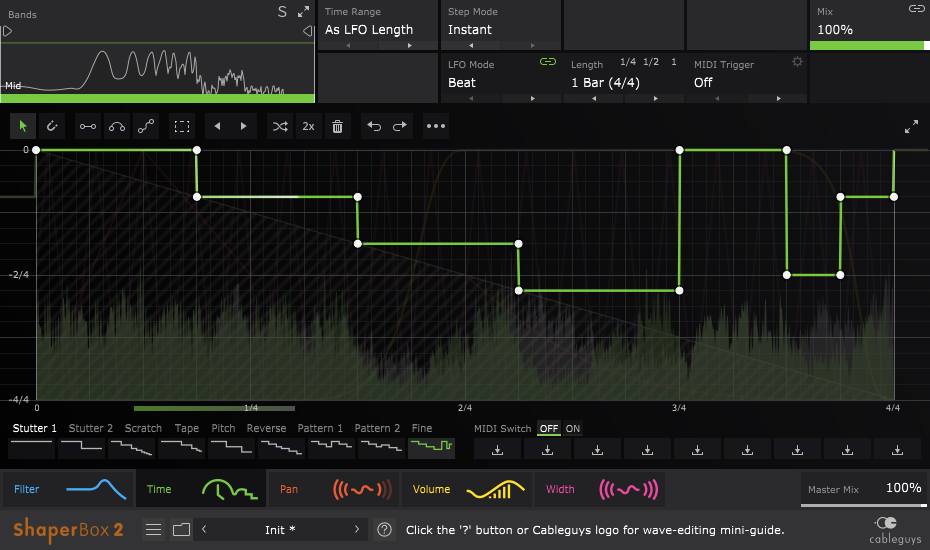
Task: Turn MIDI Switch OFF
Action: [x=549, y=428]
